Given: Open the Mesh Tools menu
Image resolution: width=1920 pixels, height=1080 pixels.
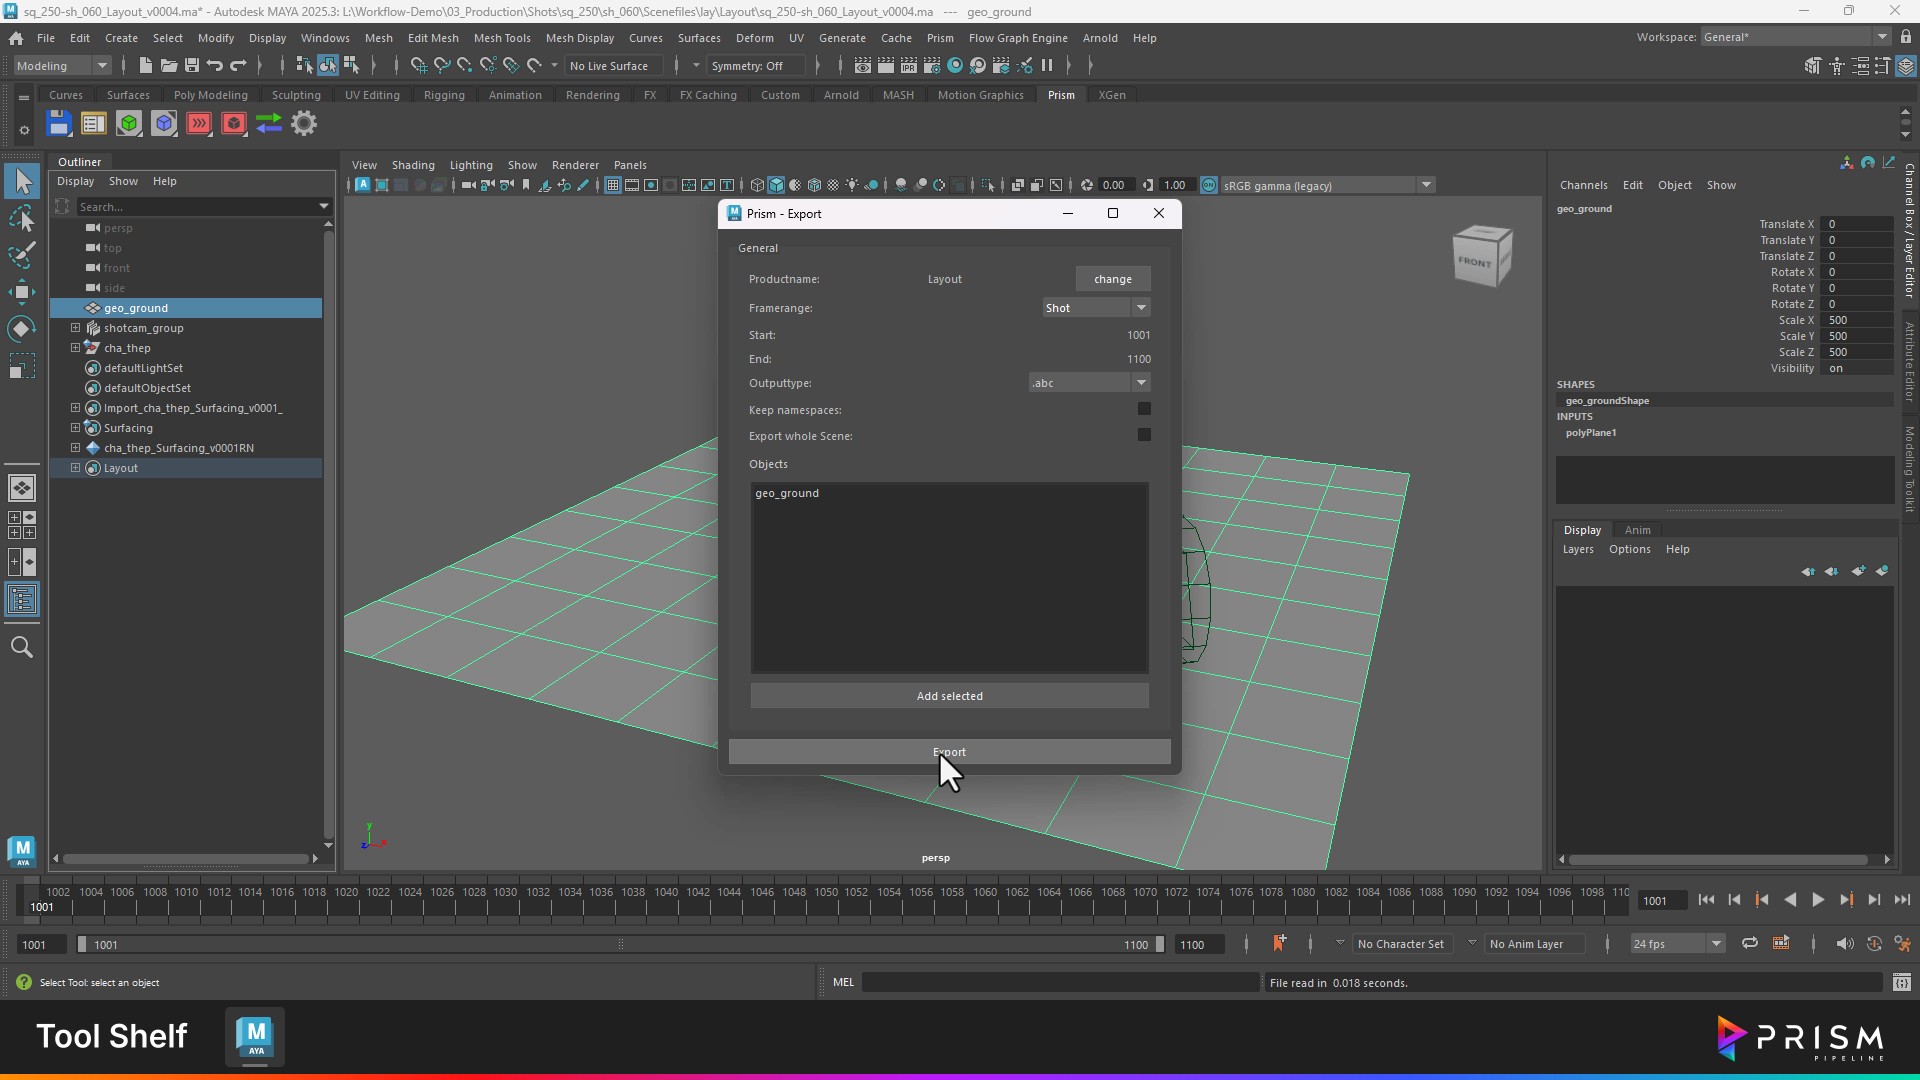Looking at the screenshot, I should click(501, 38).
